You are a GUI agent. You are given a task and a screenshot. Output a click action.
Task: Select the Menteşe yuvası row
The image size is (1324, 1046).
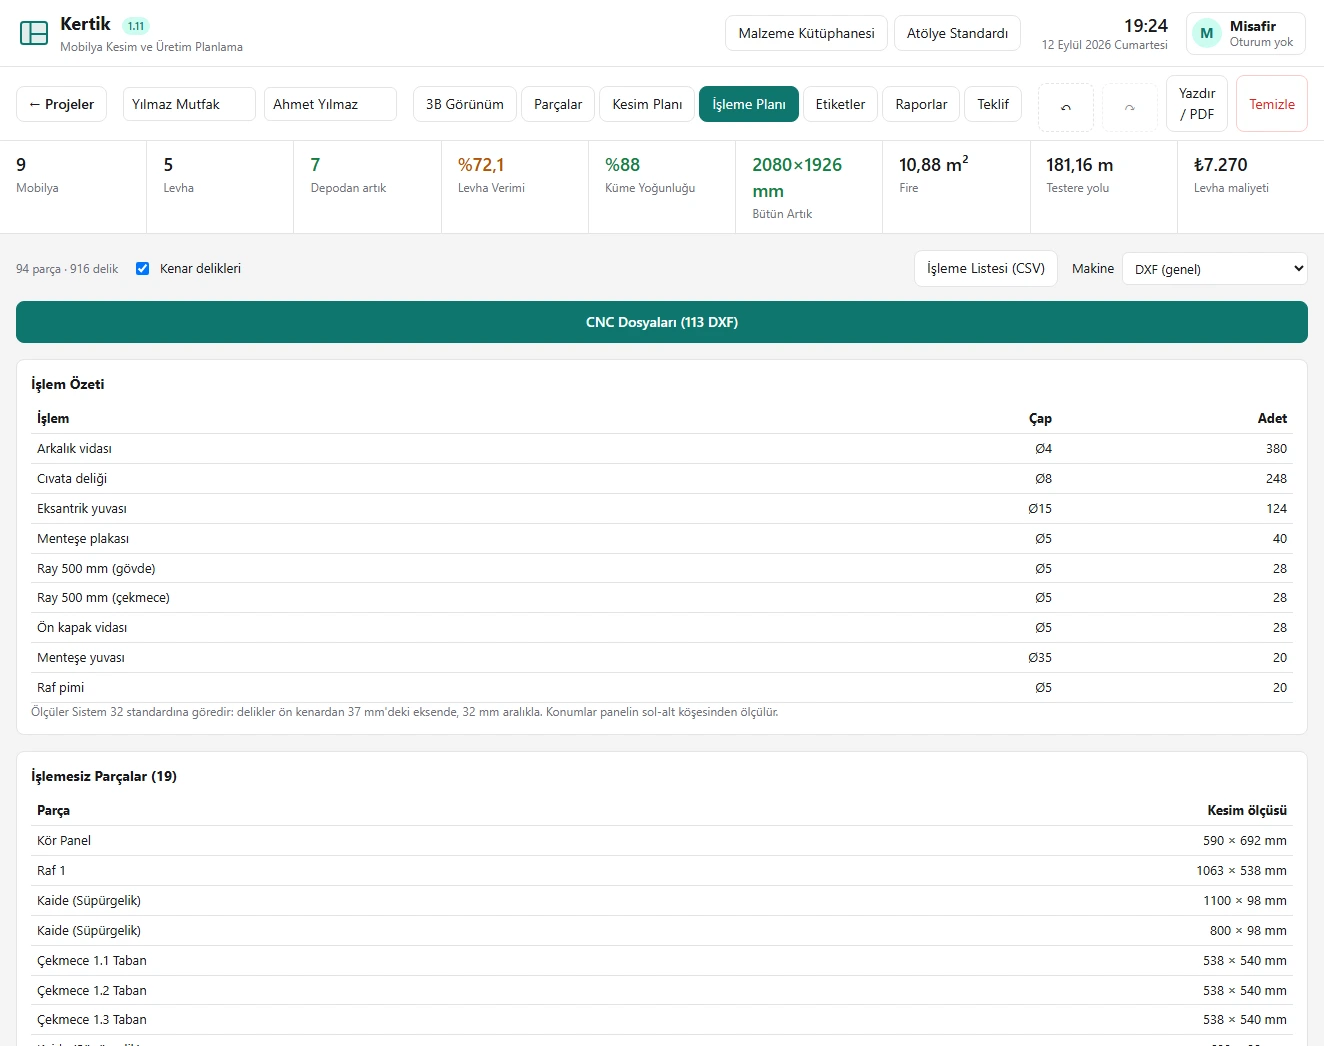(662, 658)
